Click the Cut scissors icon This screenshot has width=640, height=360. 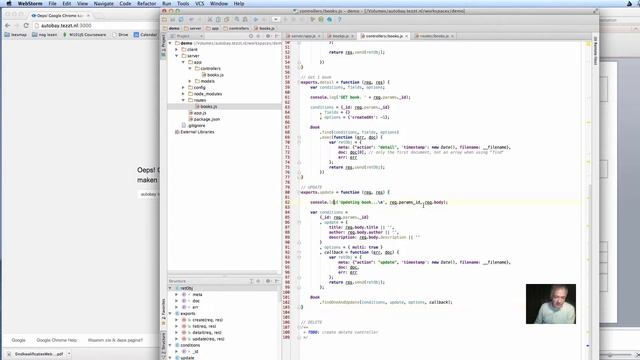click(210, 20)
